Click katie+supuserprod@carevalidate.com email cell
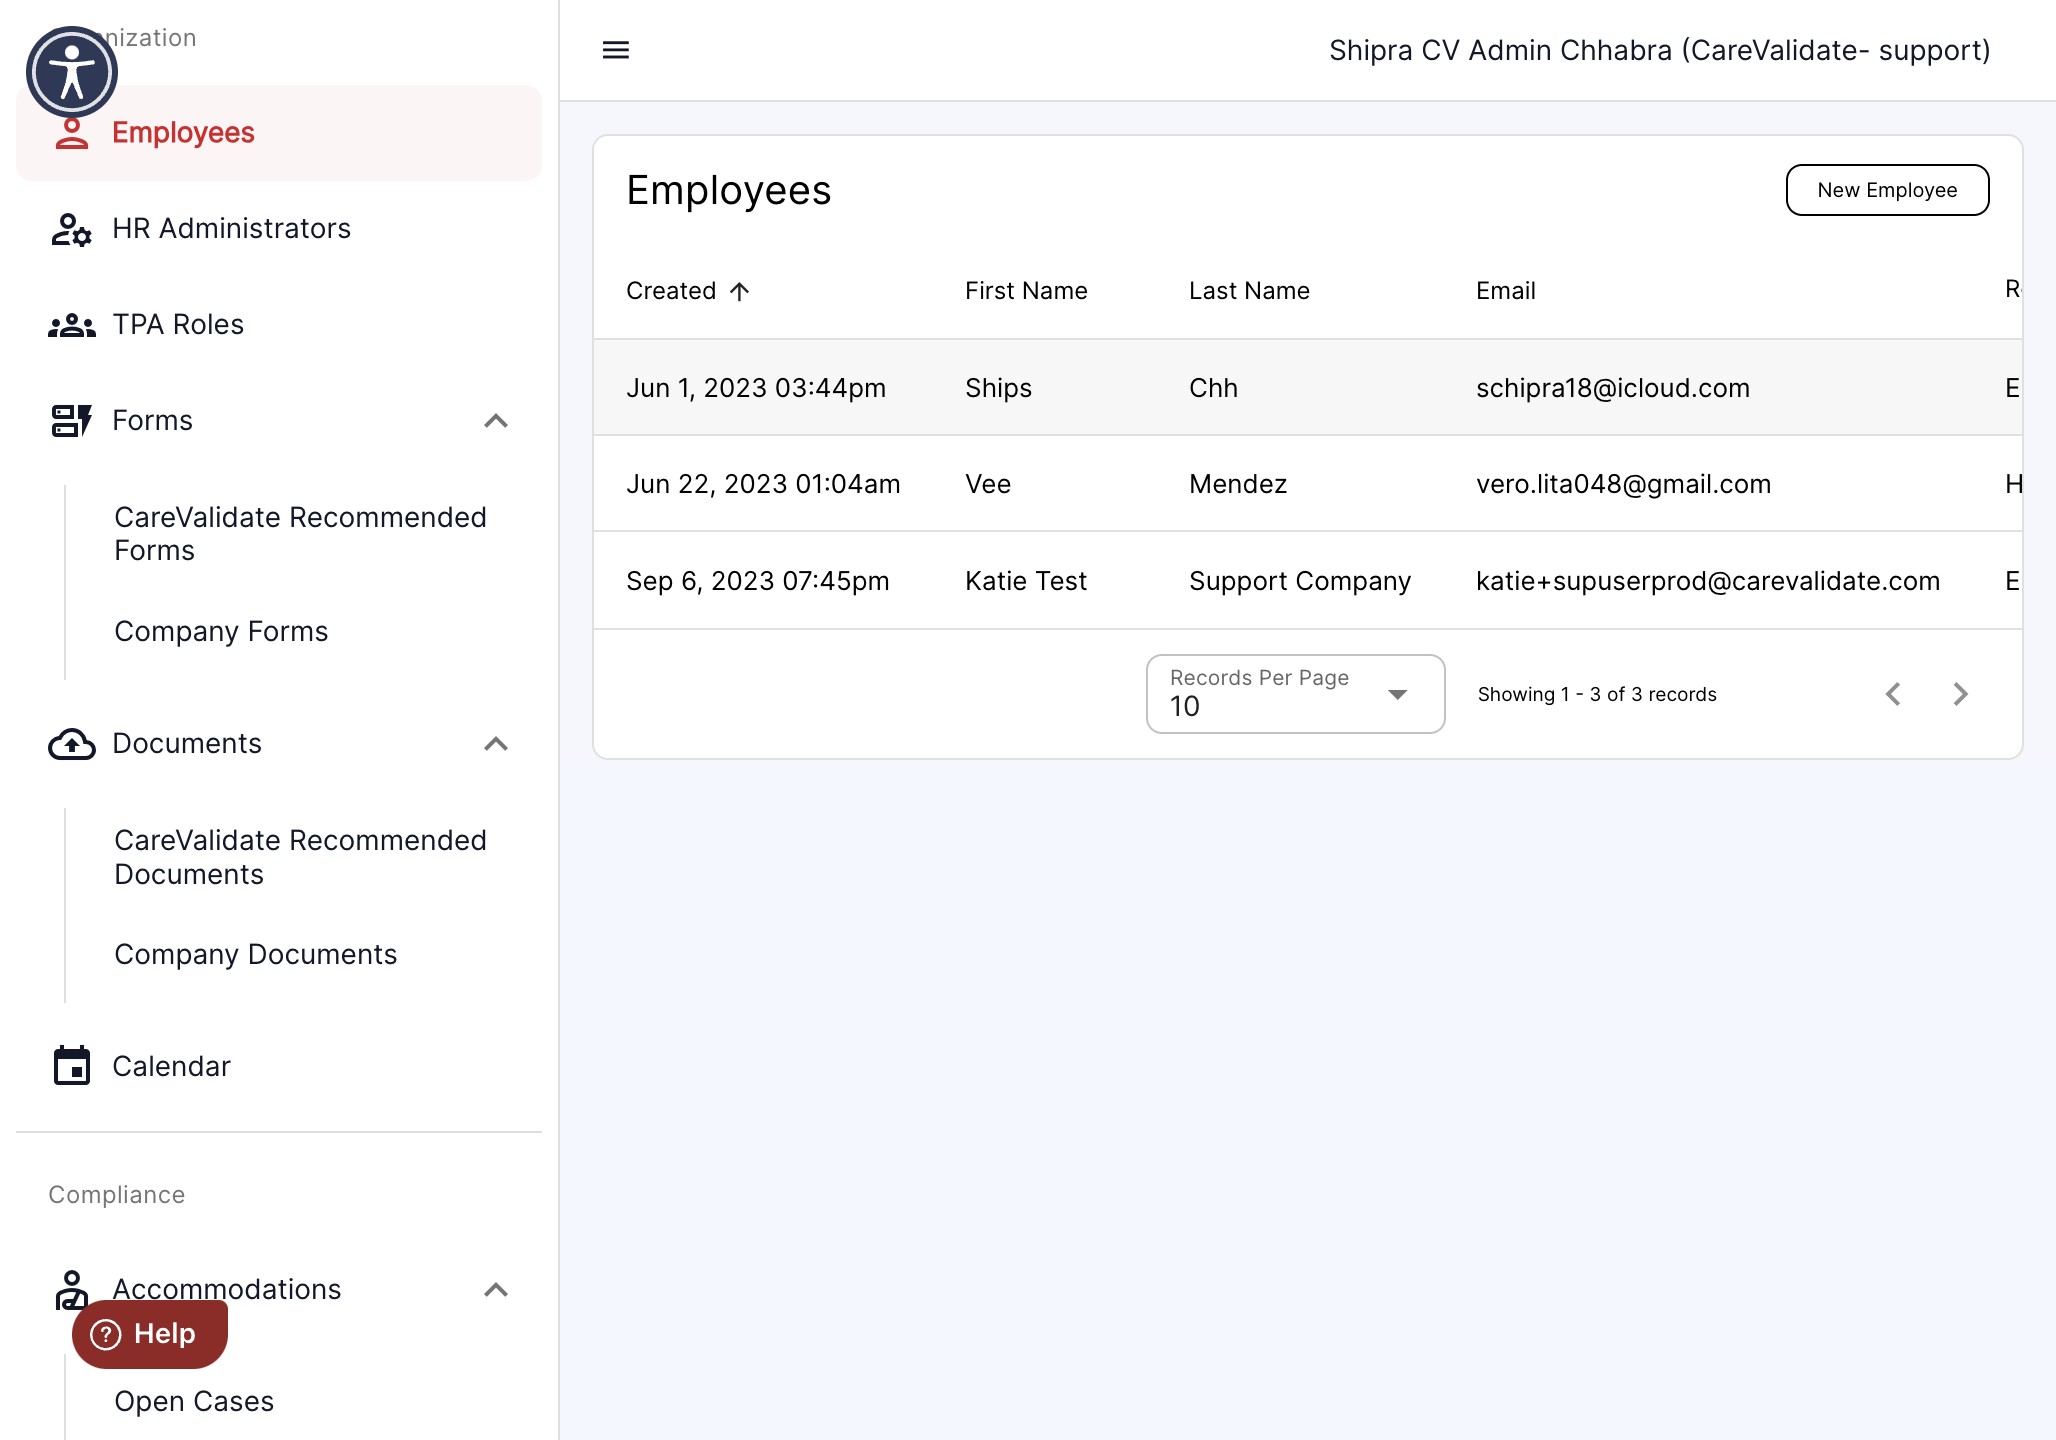 [x=1708, y=581]
